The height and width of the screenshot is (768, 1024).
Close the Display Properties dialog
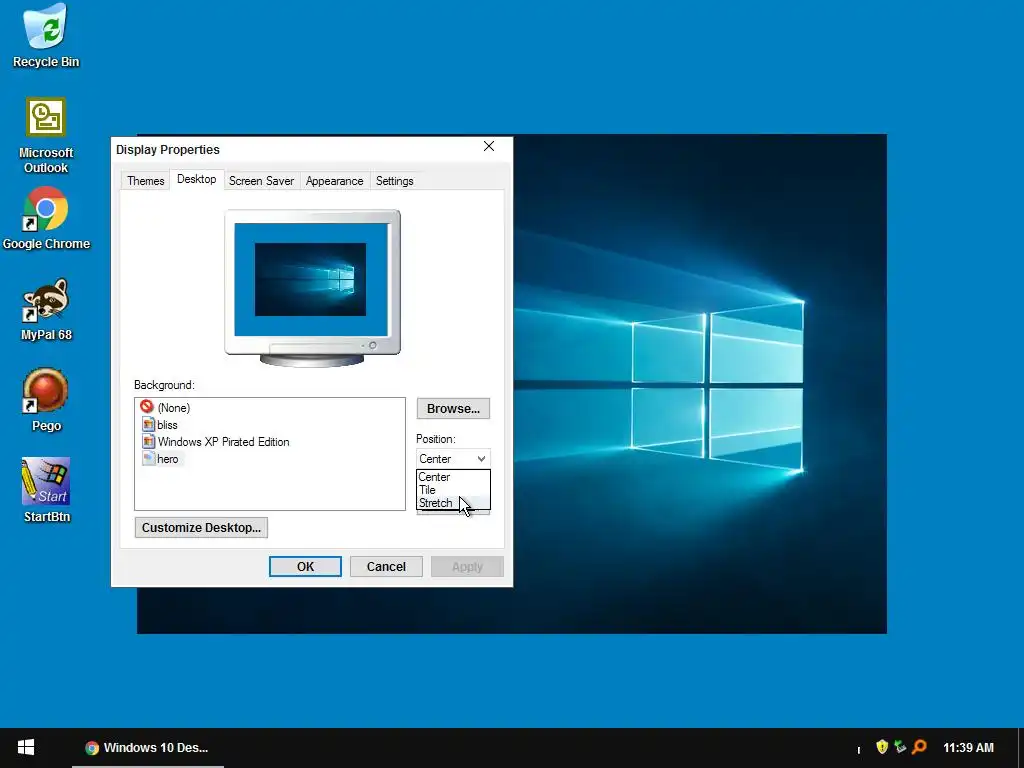[x=488, y=146]
